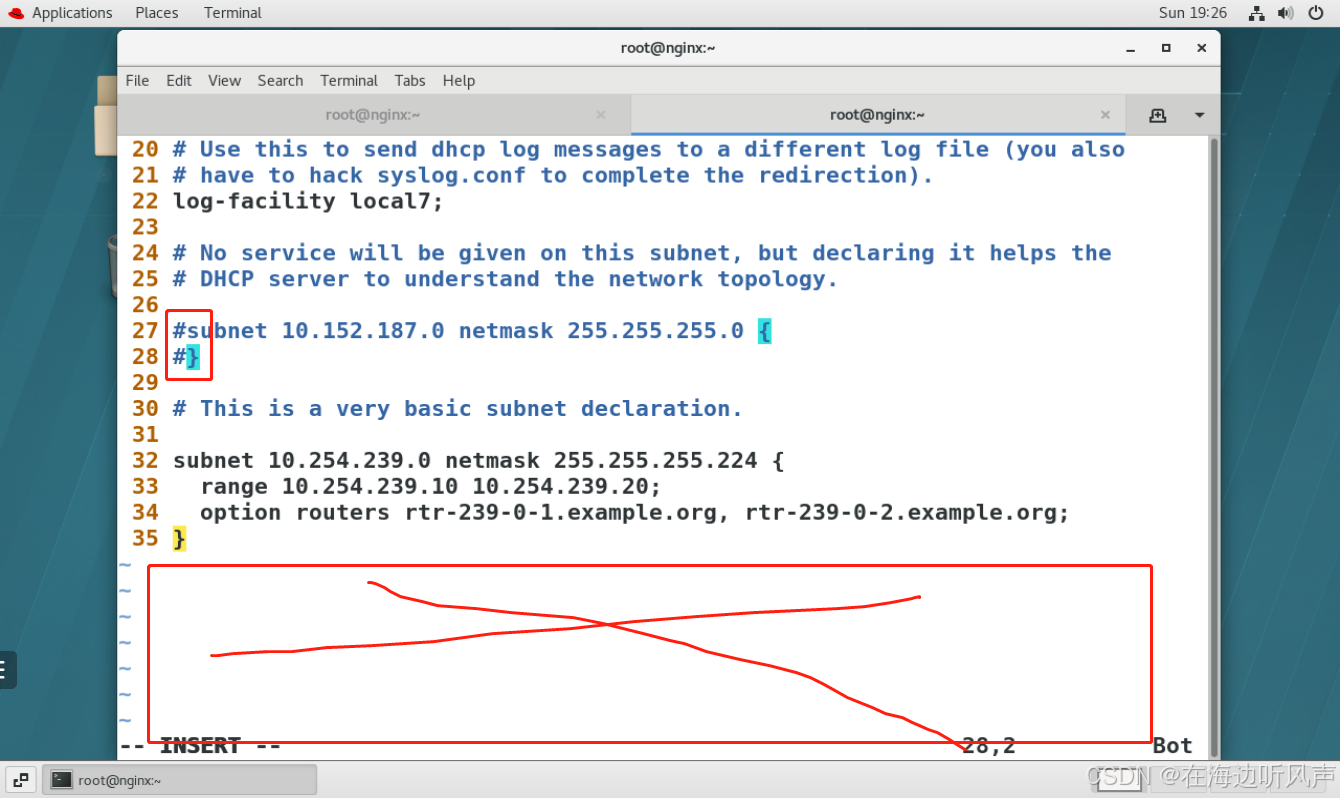Click the '#subnet 10.152.187.0' text on line 27
The width and height of the screenshot is (1340, 798).
[x=309, y=331]
